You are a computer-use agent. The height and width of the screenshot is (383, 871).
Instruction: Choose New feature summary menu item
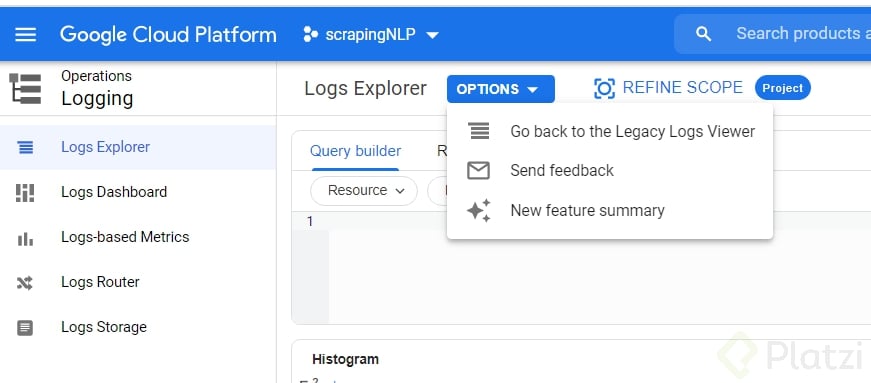pyautogui.click(x=609, y=211)
